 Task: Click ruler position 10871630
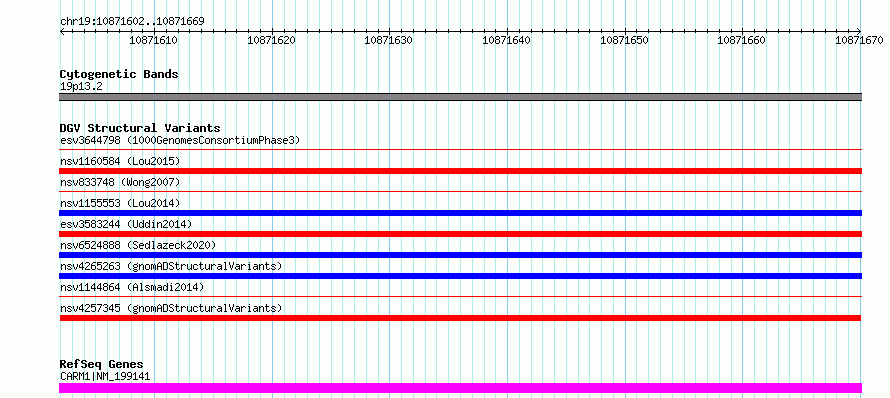click(389, 41)
